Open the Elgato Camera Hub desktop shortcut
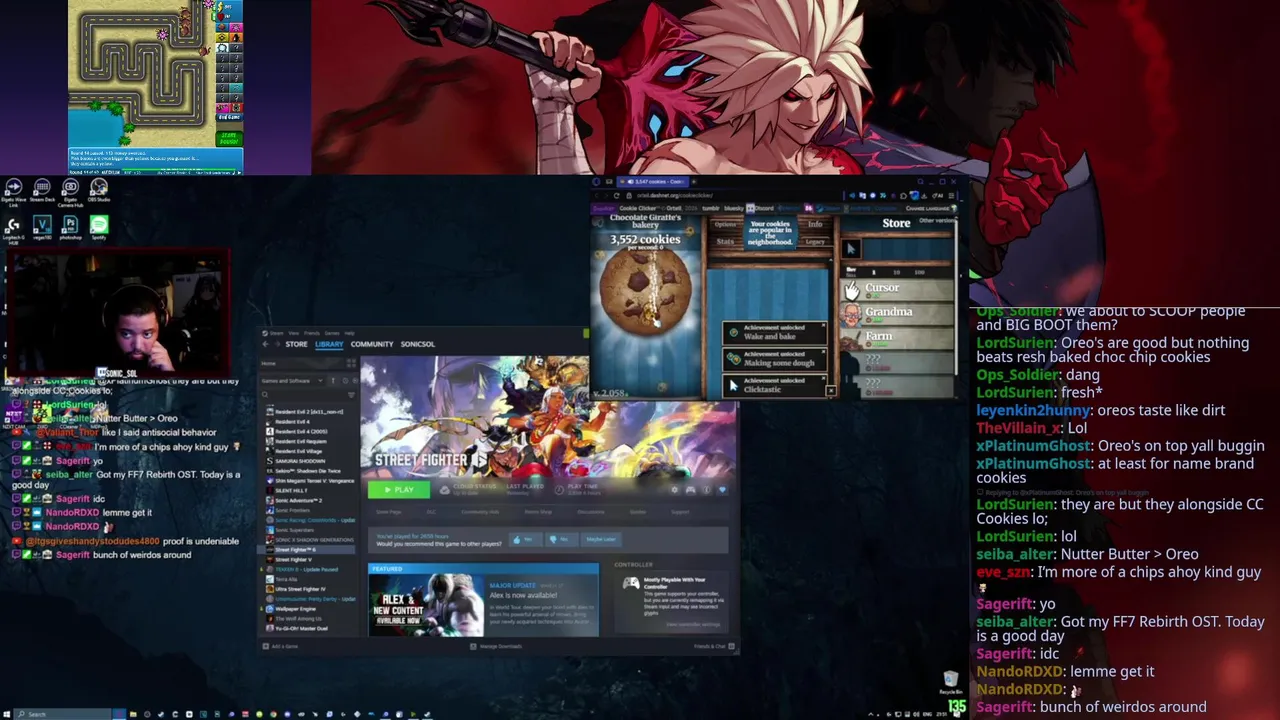This screenshot has width=1280, height=720. (70, 192)
